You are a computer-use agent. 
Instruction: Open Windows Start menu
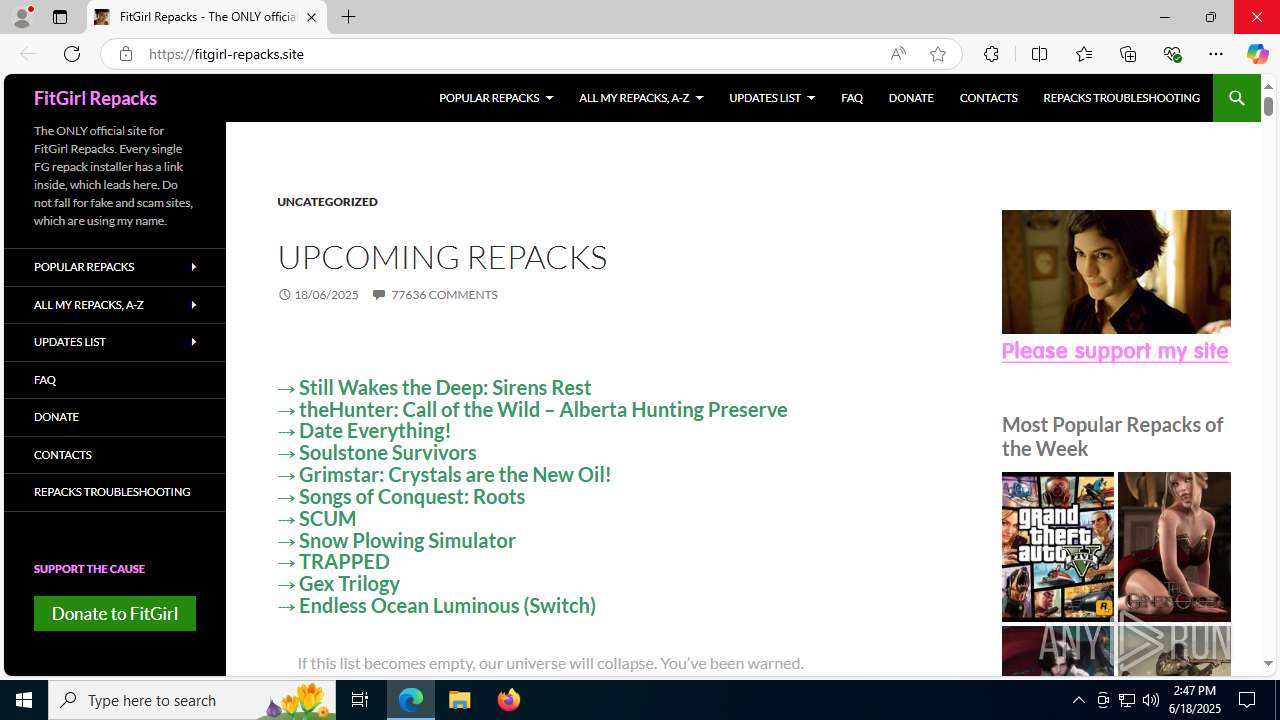click(24, 700)
